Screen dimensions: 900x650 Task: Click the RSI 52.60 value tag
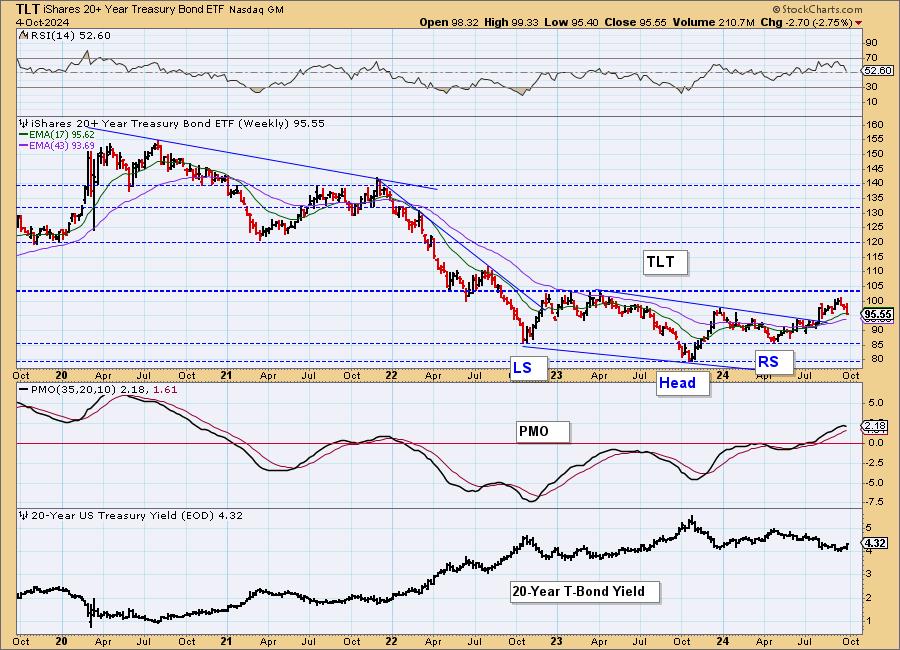pyautogui.click(x=878, y=71)
